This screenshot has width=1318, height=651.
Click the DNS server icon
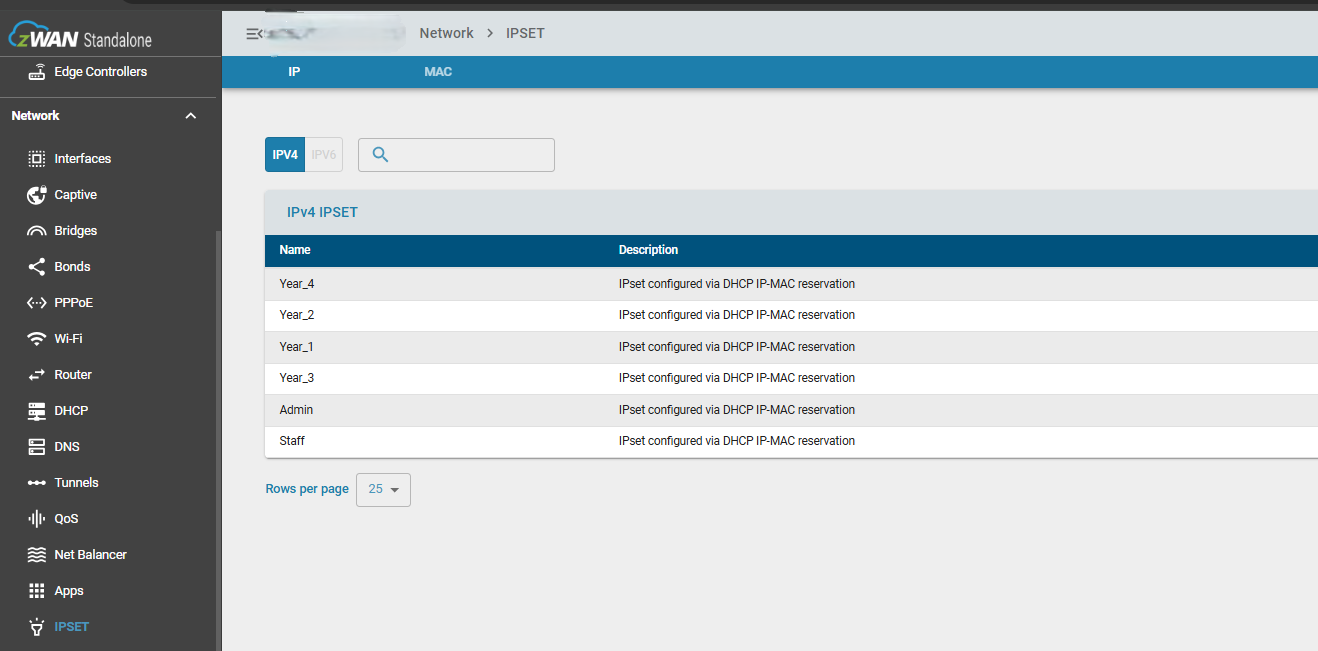(37, 447)
